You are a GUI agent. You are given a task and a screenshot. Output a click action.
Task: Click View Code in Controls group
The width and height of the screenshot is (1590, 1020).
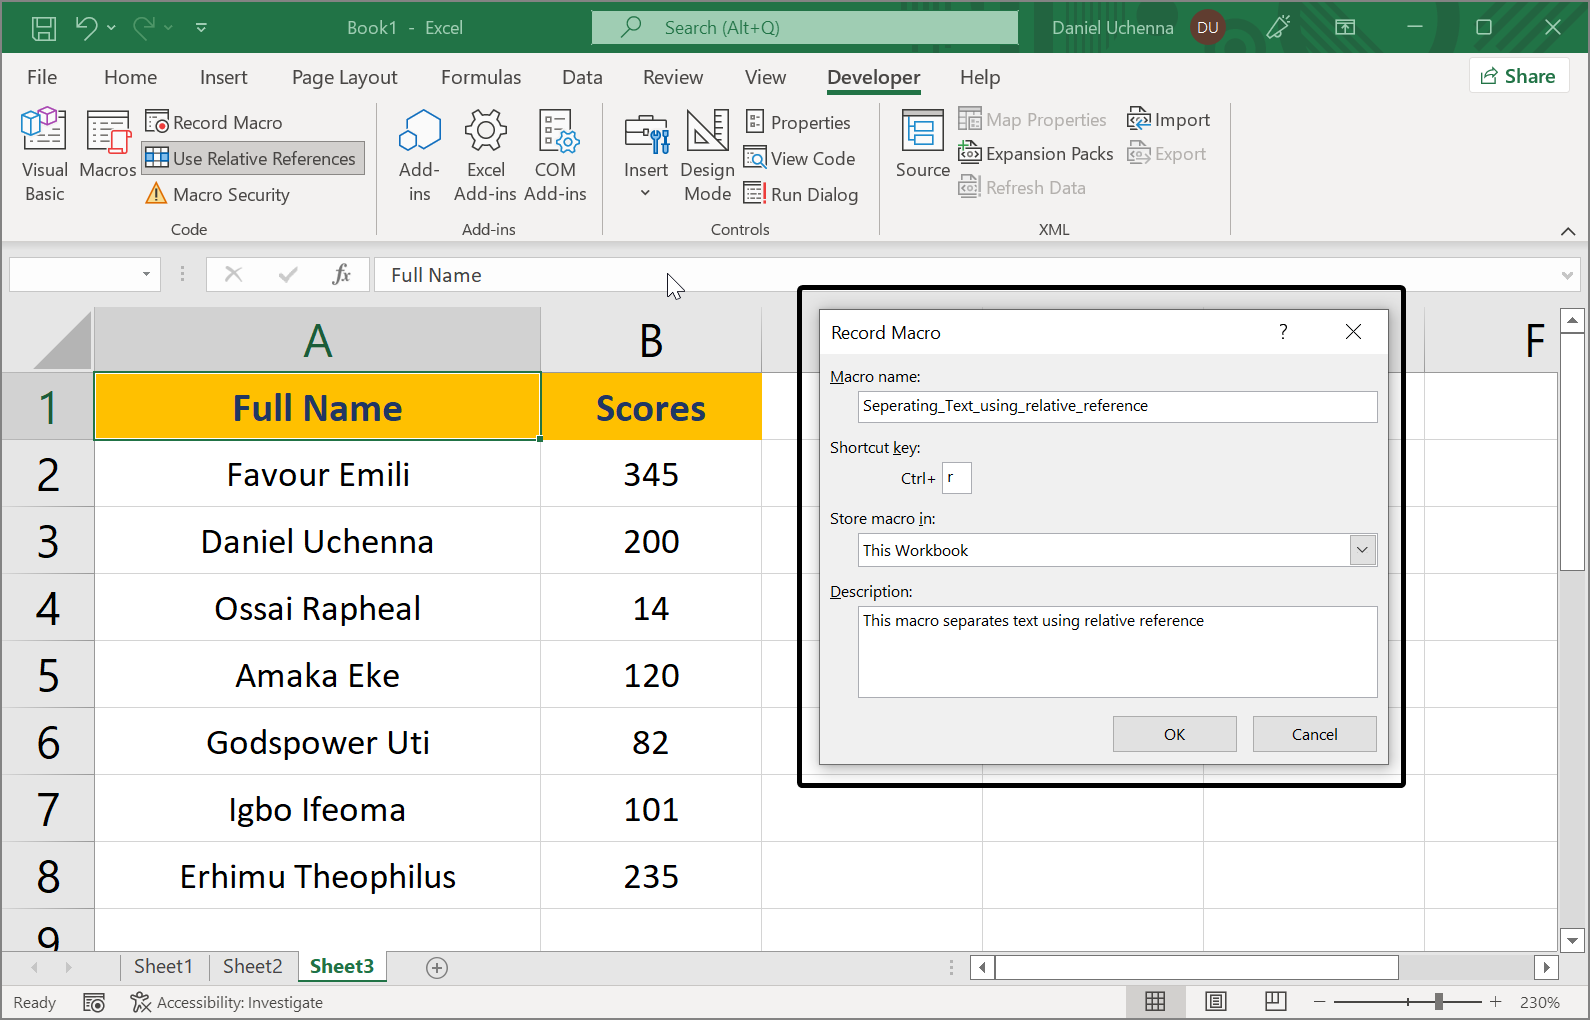pos(800,158)
